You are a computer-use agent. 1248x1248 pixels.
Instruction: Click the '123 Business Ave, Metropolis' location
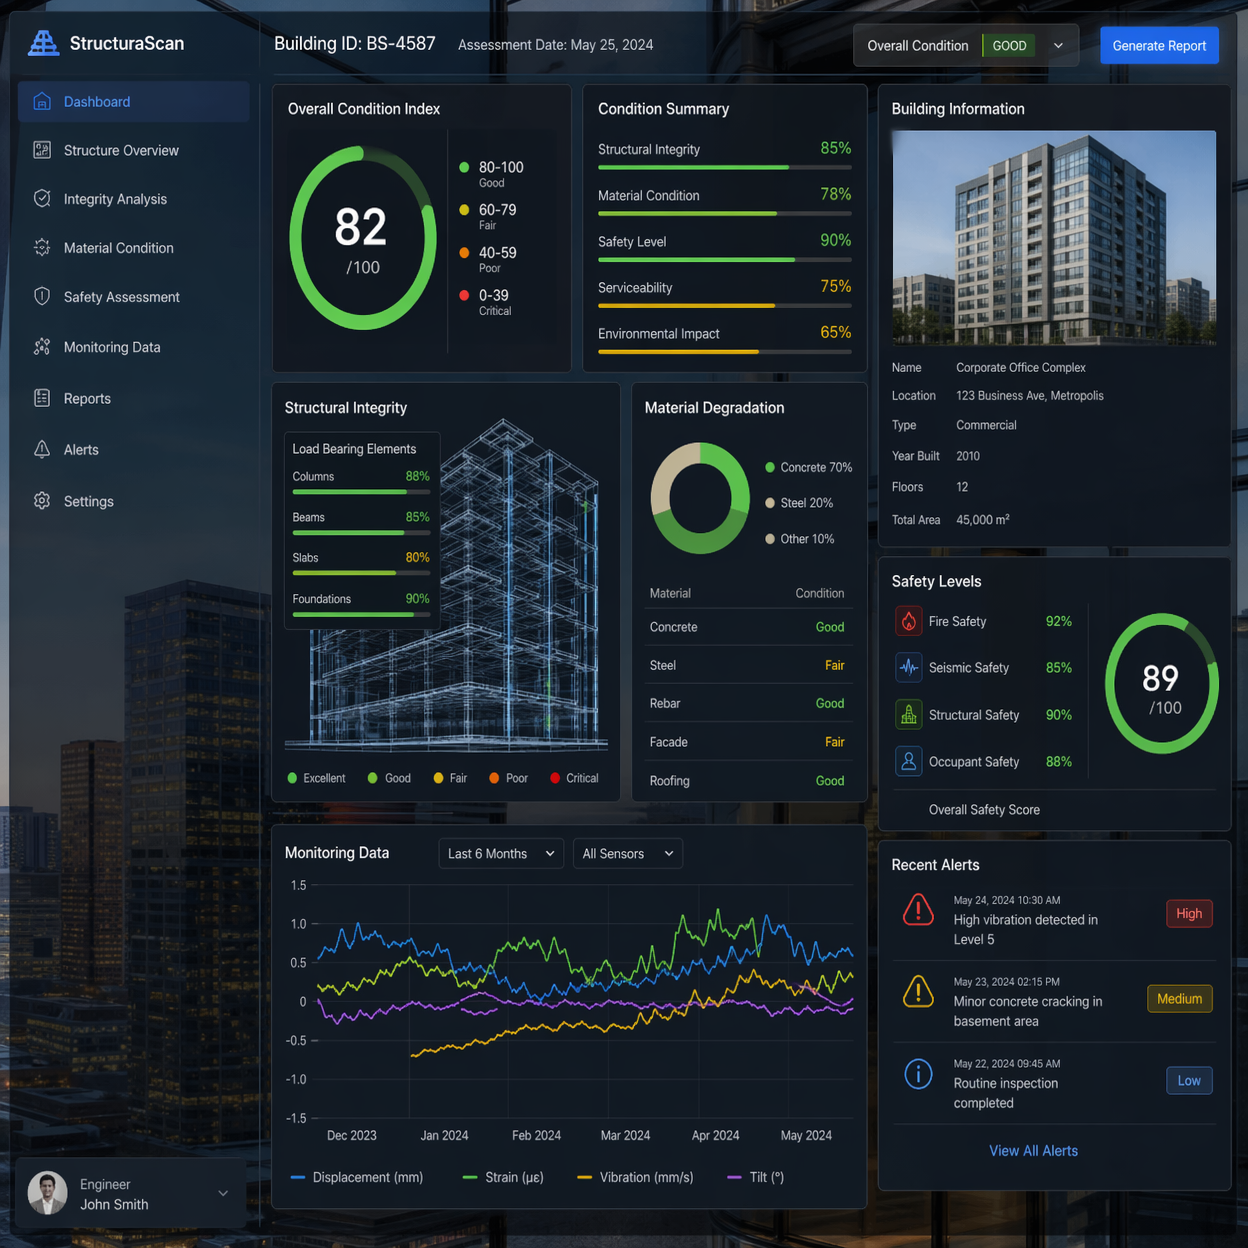pos(1030,396)
